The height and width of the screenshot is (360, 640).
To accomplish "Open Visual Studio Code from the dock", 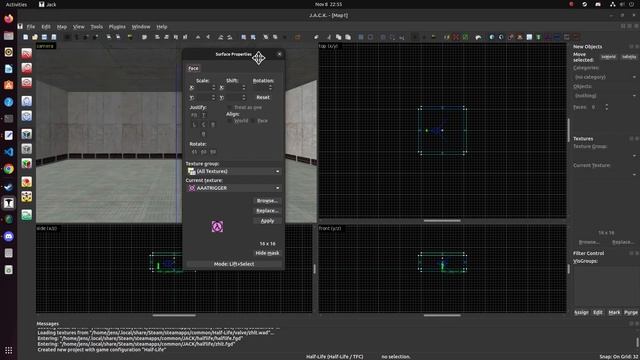I will click(9, 152).
